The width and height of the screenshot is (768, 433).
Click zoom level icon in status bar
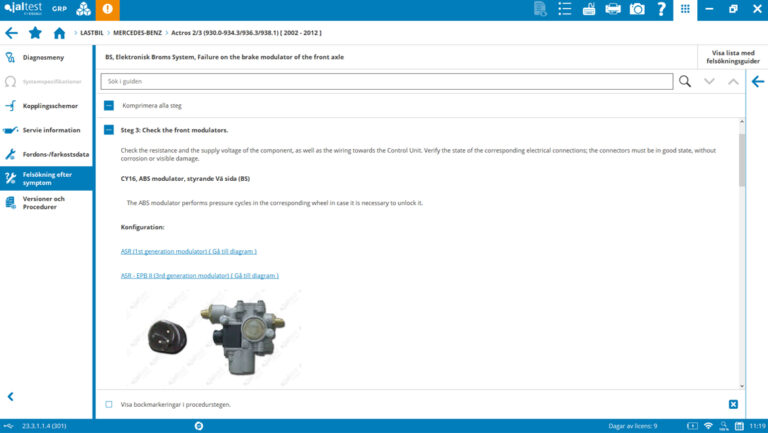coord(724,426)
